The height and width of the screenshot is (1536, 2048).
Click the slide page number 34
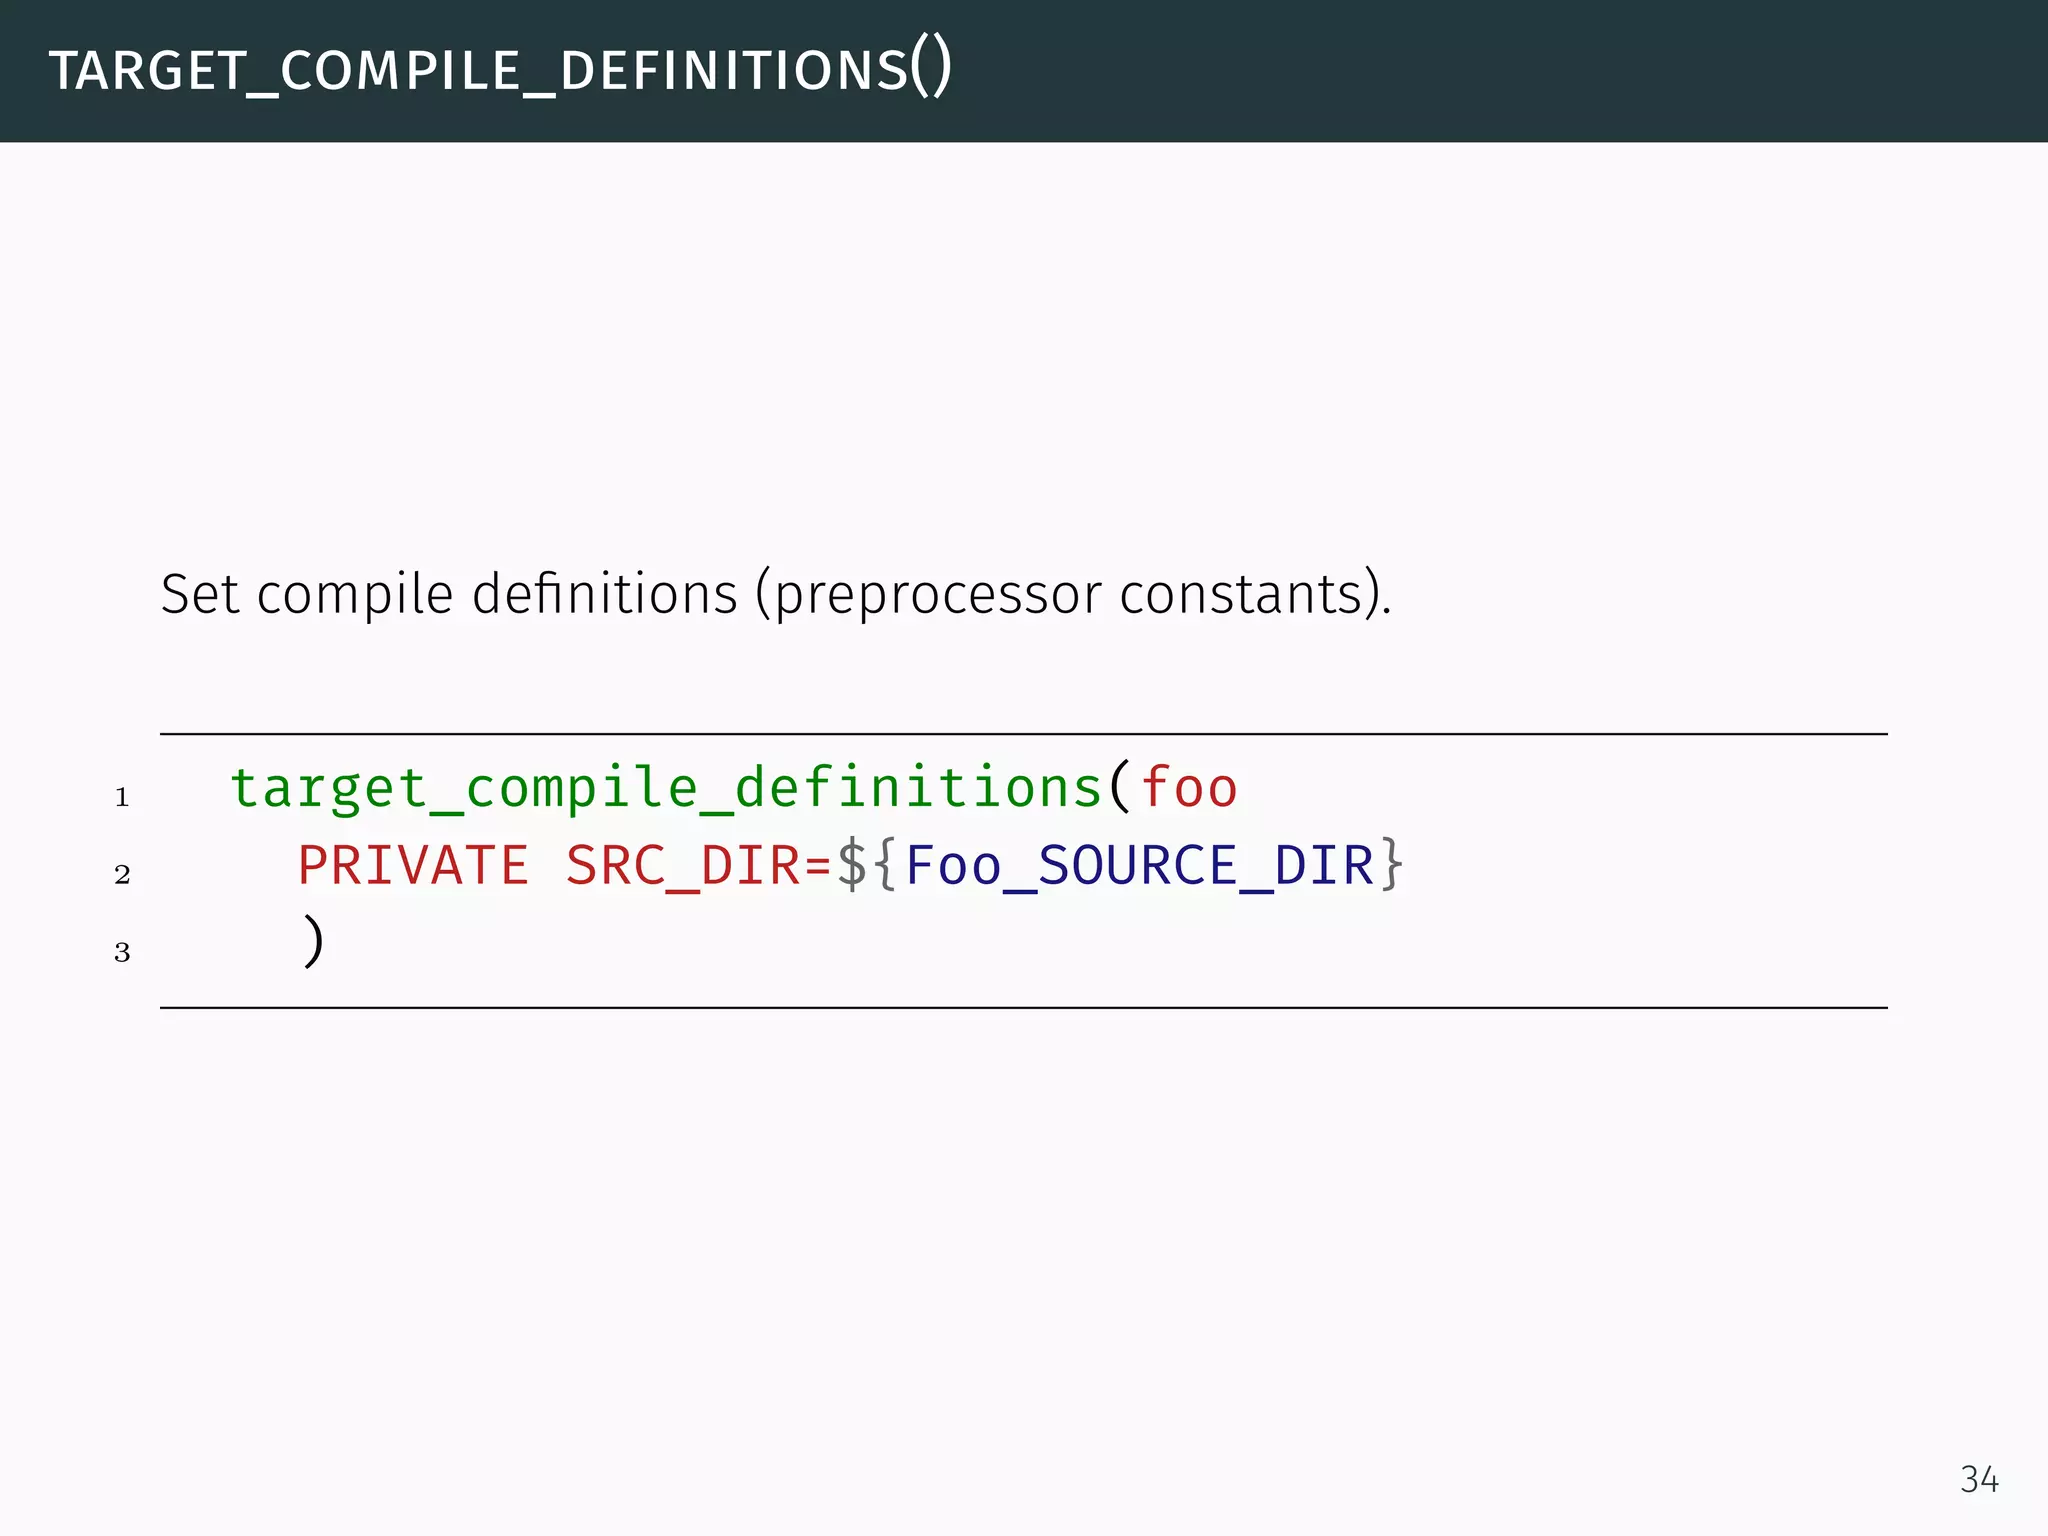tap(1978, 1479)
